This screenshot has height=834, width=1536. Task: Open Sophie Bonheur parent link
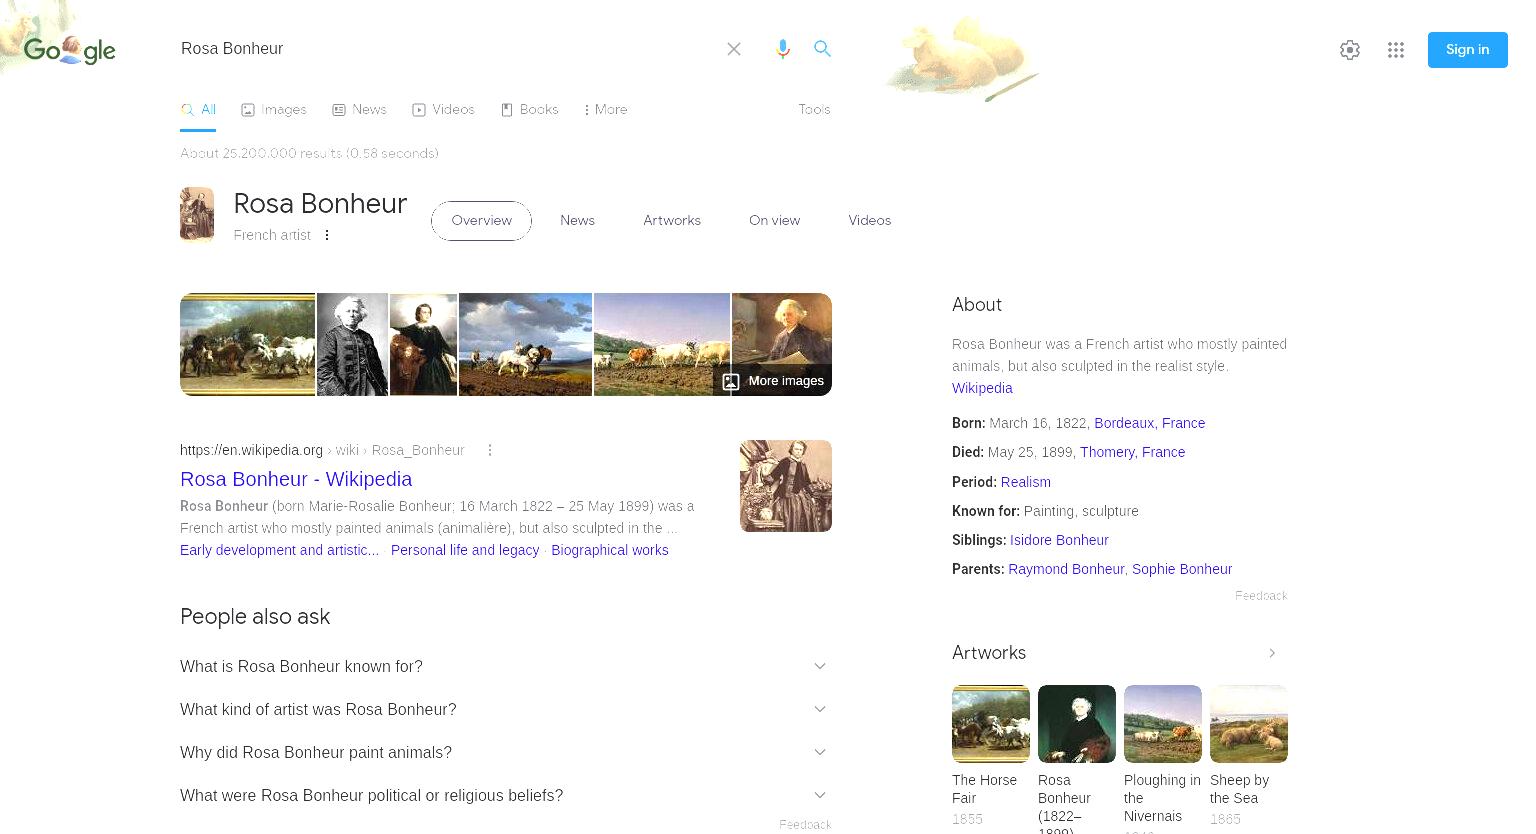coord(1182,569)
